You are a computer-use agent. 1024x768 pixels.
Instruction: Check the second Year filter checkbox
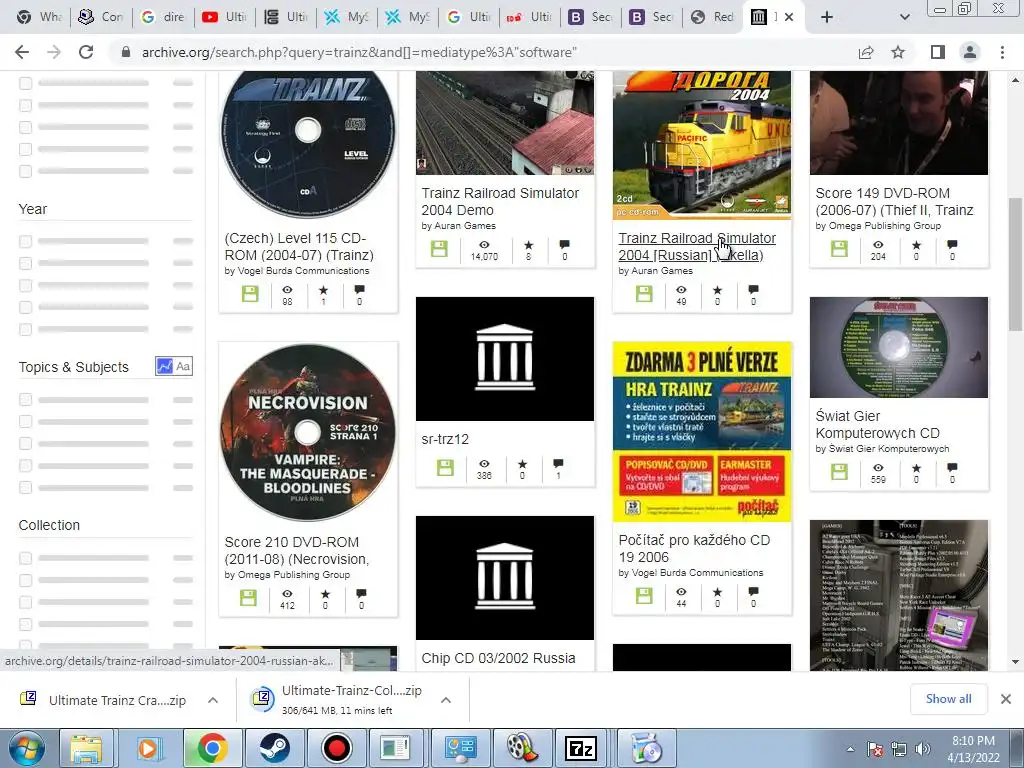tap(25, 263)
